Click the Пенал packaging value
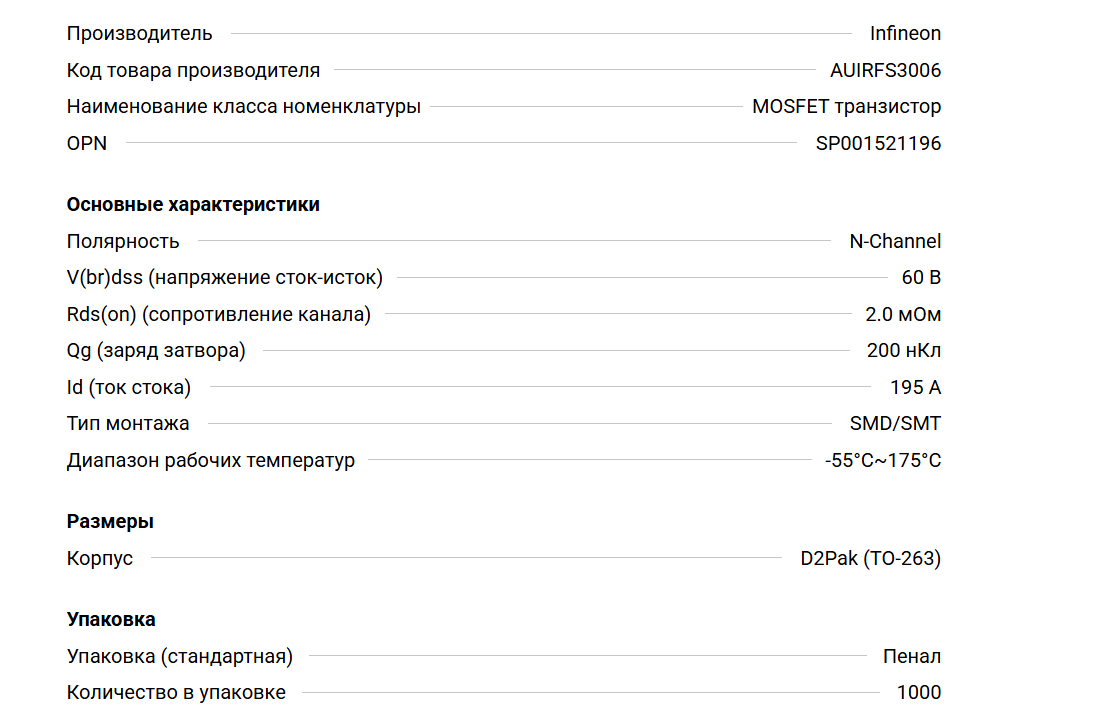 click(911, 657)
